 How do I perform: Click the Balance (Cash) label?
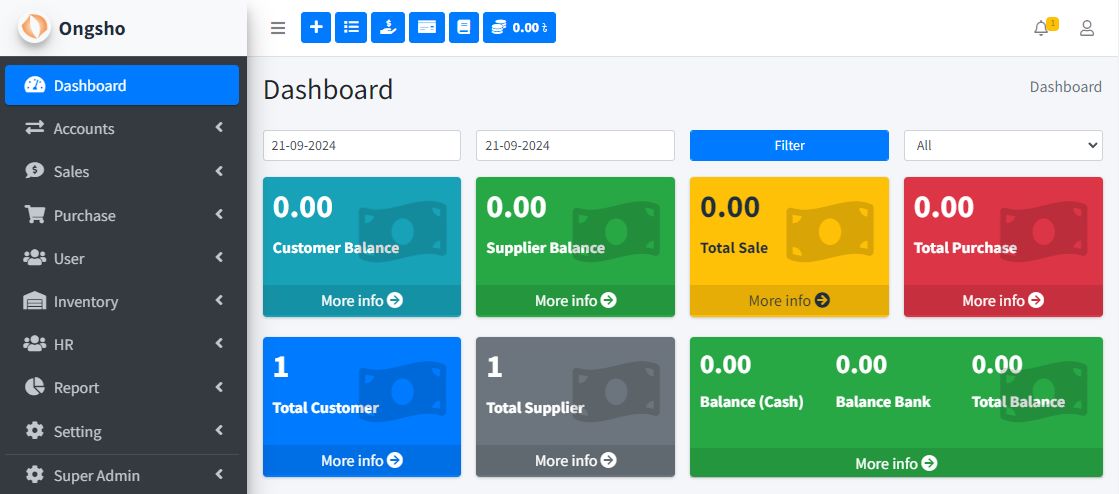click(x=751, y=402)
